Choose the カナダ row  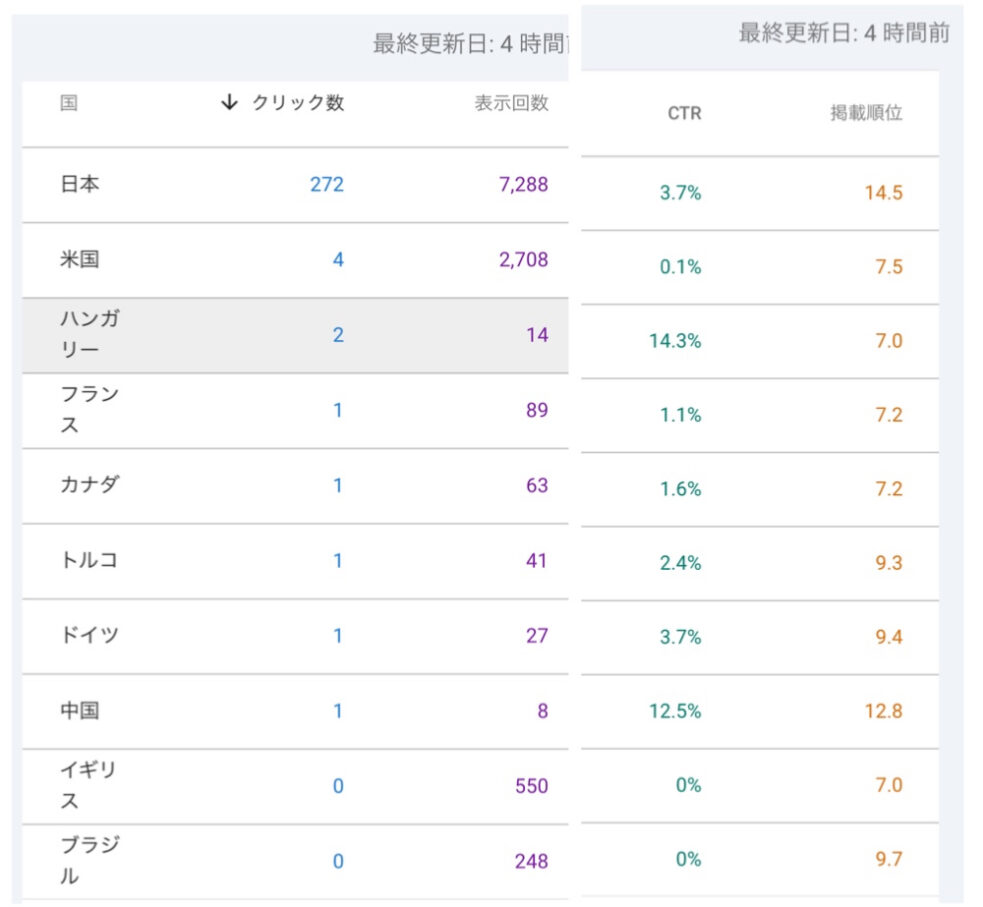pos(89,485)
